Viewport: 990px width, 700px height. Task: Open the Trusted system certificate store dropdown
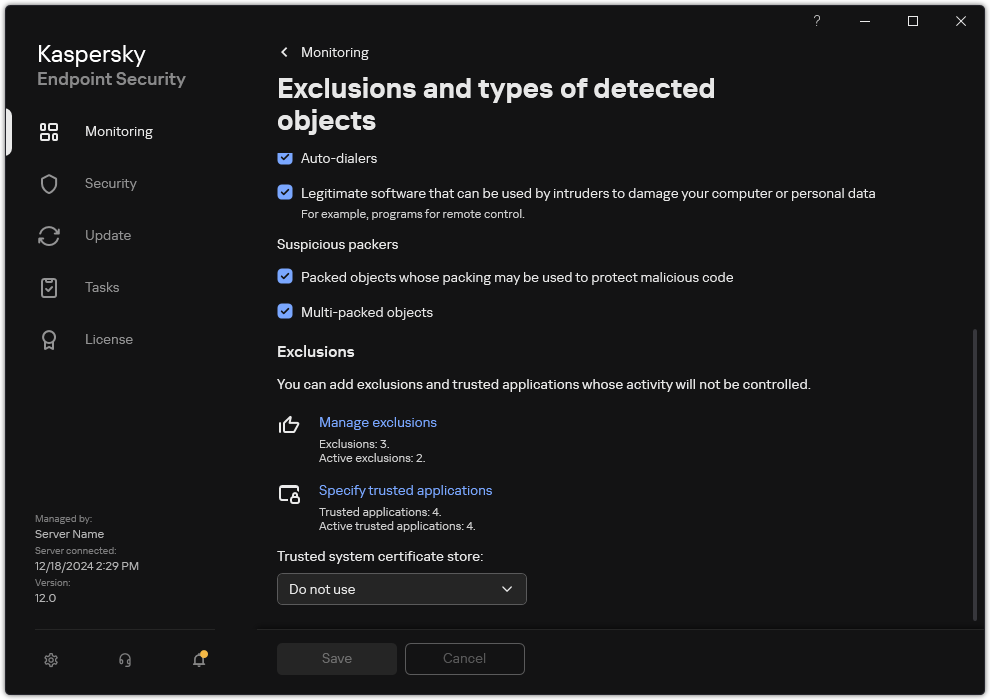tap(401, 589)
